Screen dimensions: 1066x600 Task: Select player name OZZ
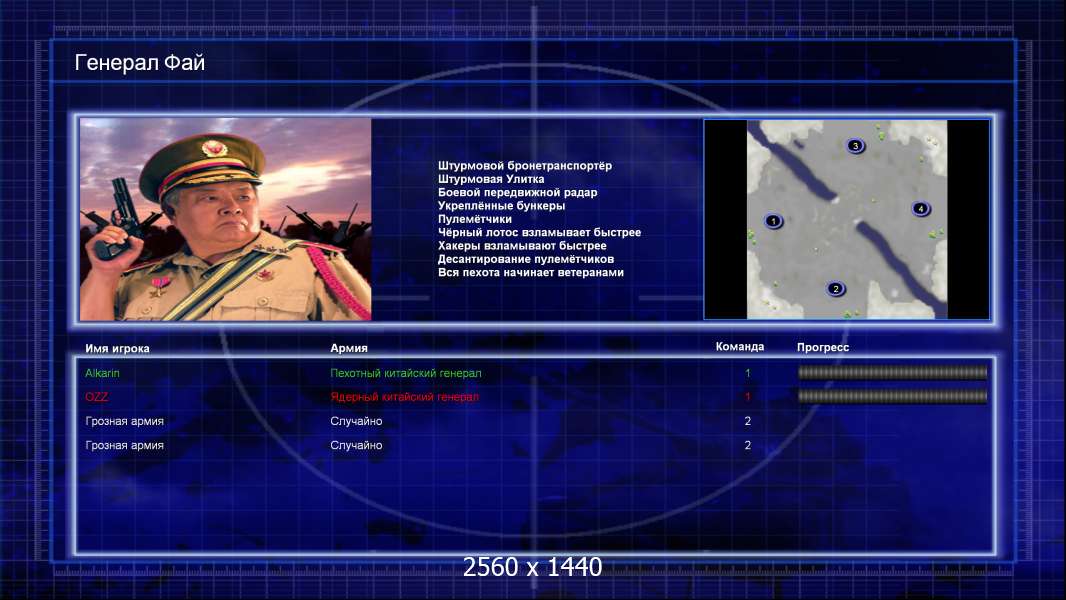[x=96, y=397]
